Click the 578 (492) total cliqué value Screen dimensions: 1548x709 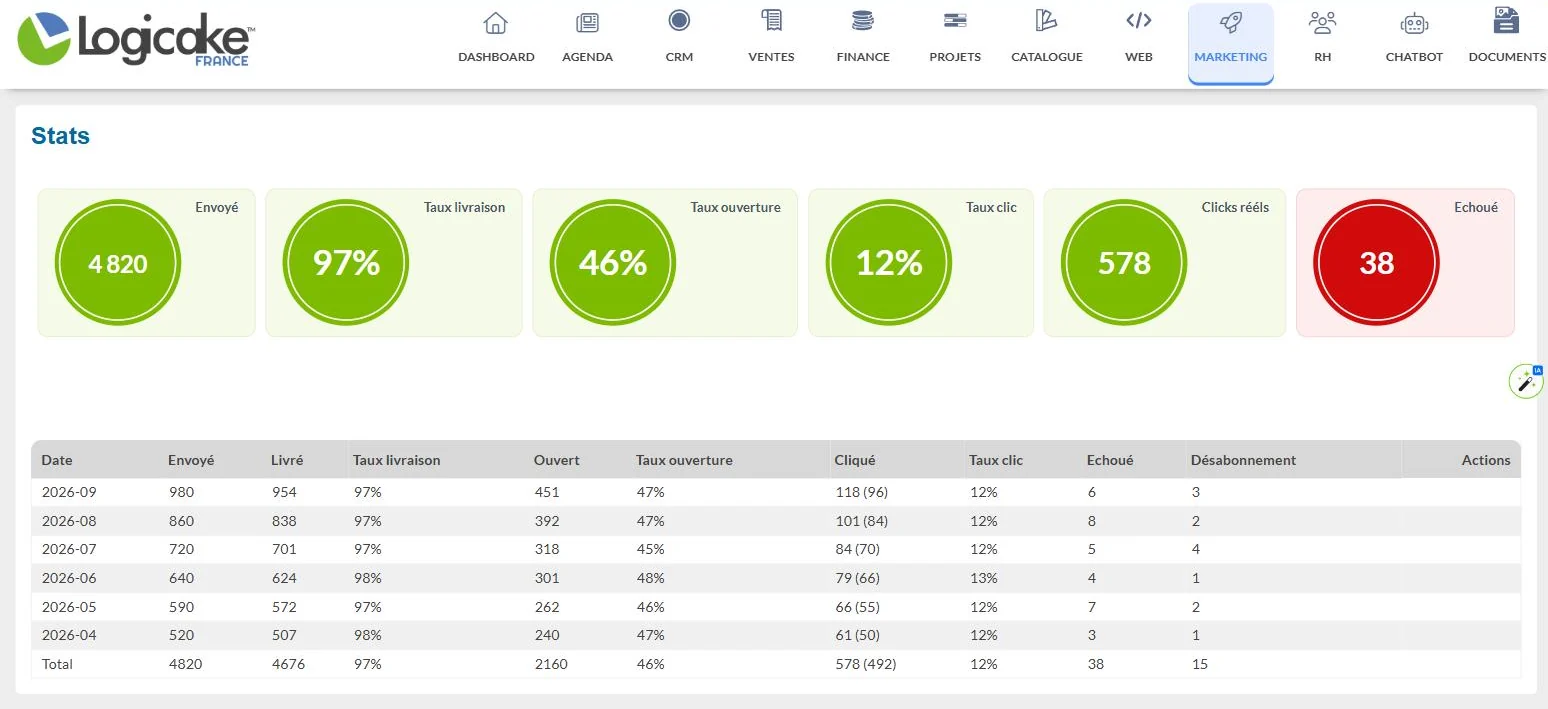866,664
